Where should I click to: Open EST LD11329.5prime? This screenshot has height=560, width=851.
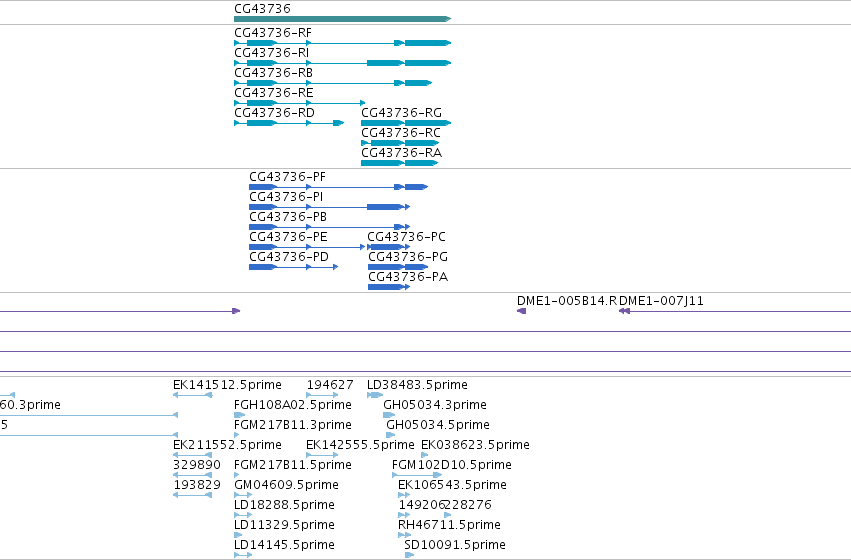pos(284,525)
